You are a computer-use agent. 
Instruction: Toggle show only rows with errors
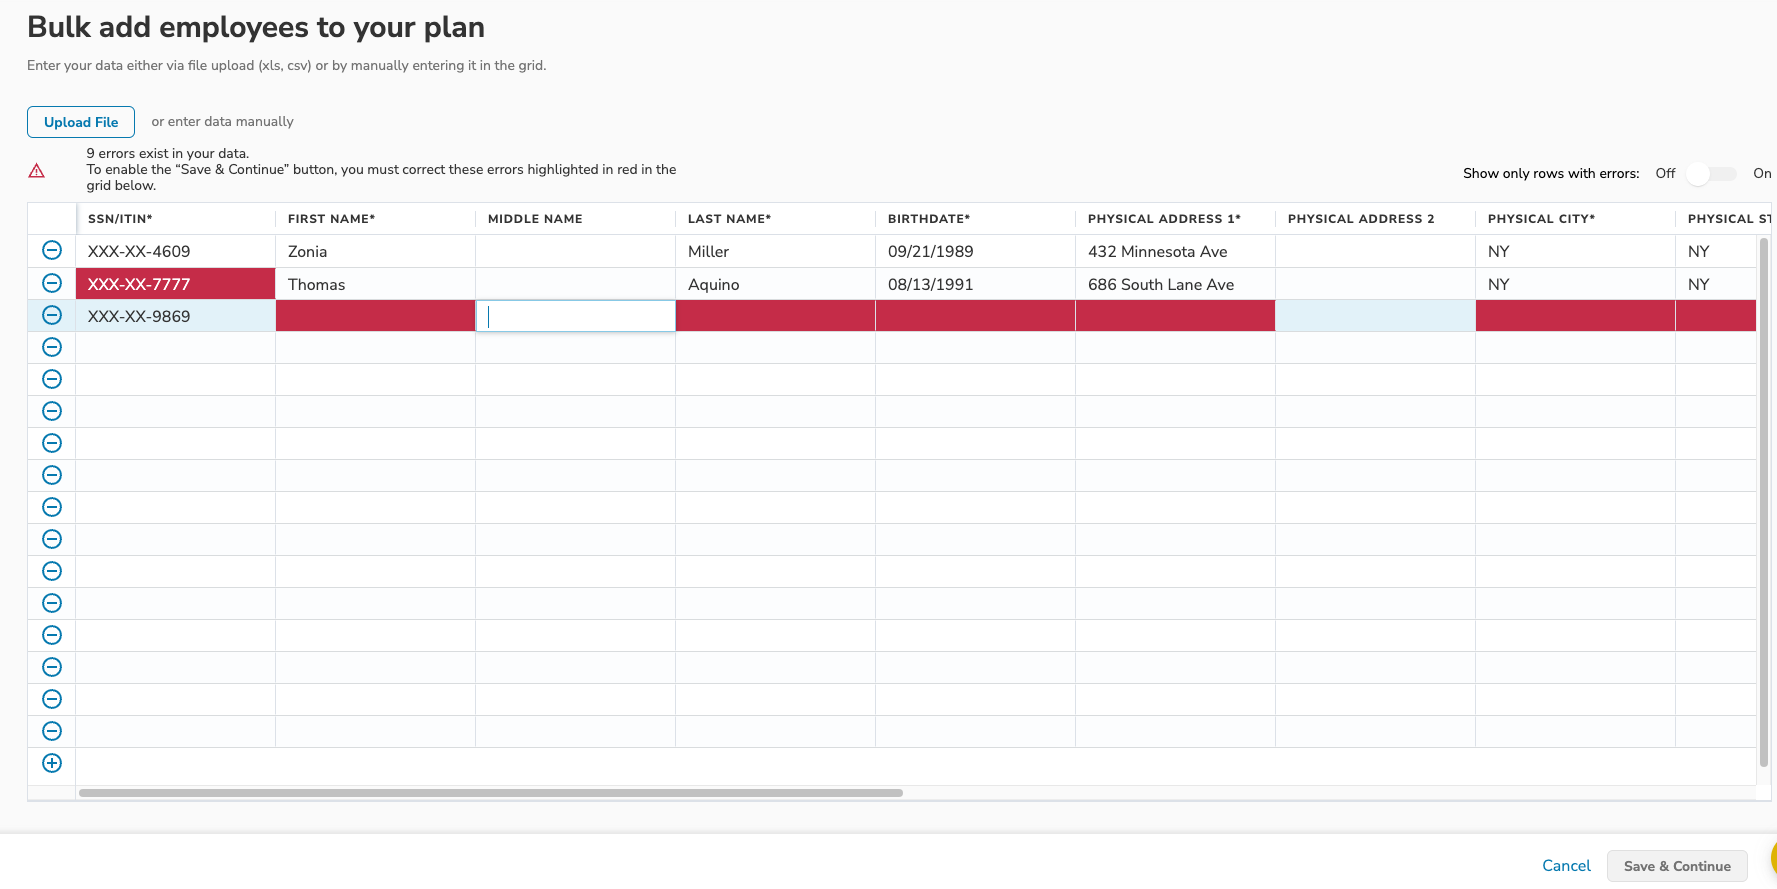point(1710,174)
